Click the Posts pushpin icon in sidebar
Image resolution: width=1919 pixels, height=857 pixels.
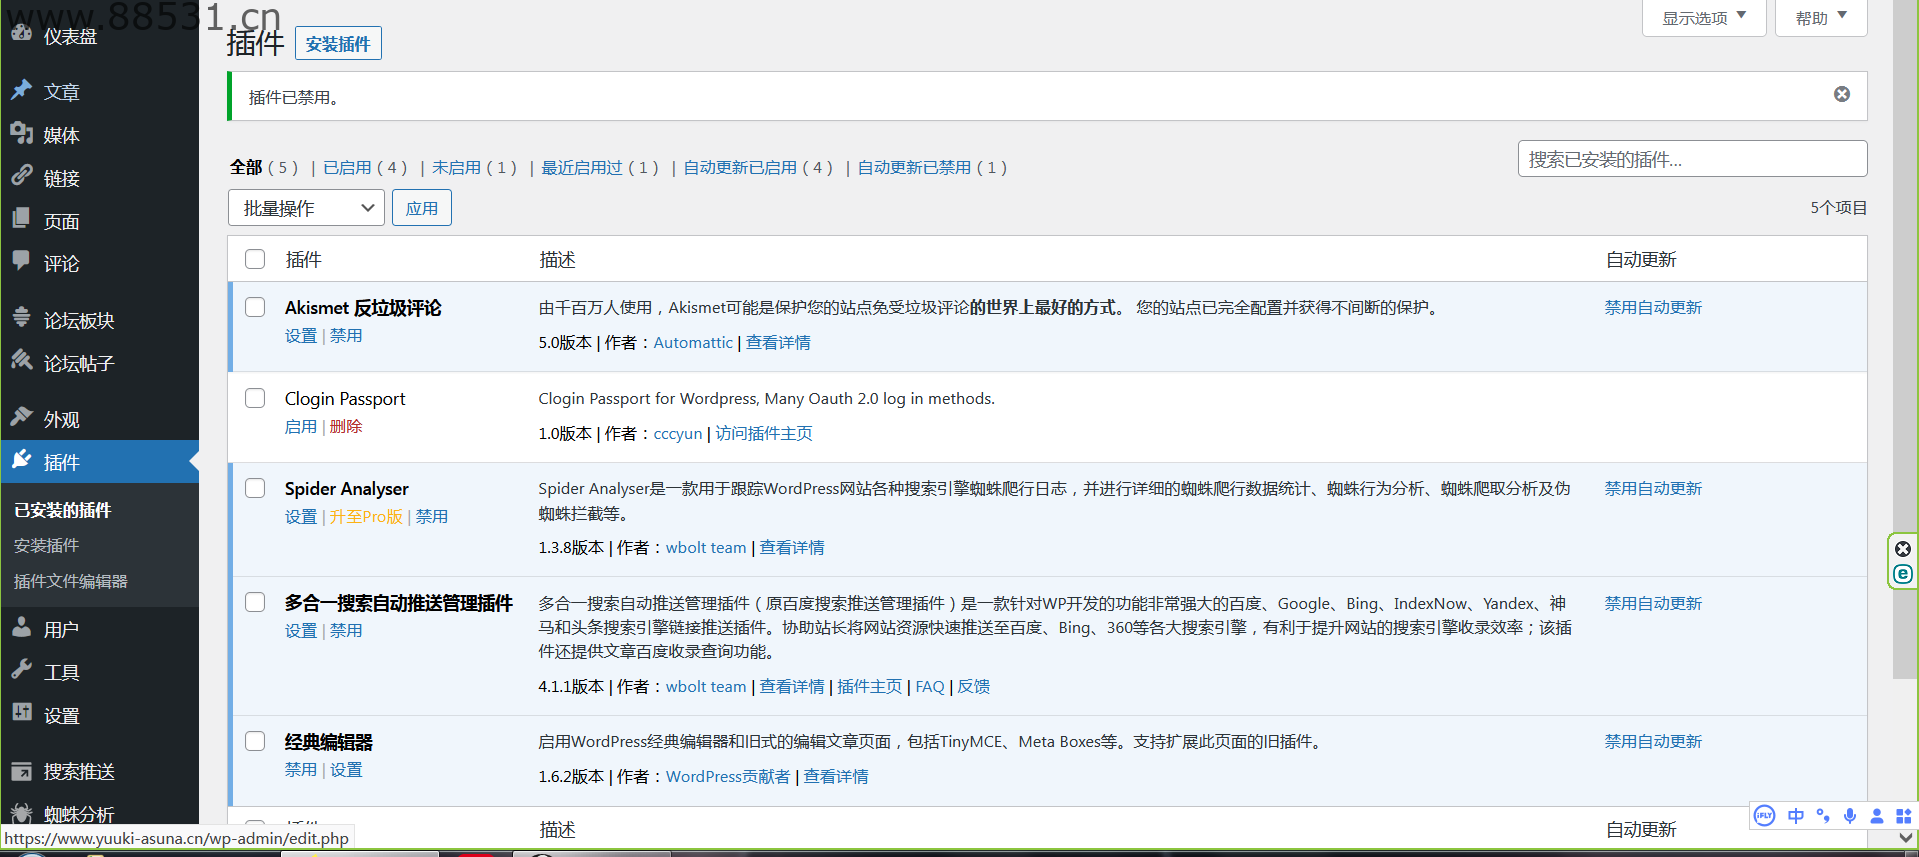pyautogui.click(x=21, y=90)
